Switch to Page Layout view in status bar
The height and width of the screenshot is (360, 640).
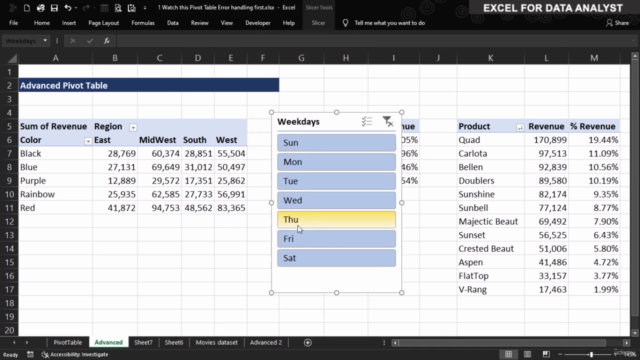pyautogui.click(x=527, y=354)
